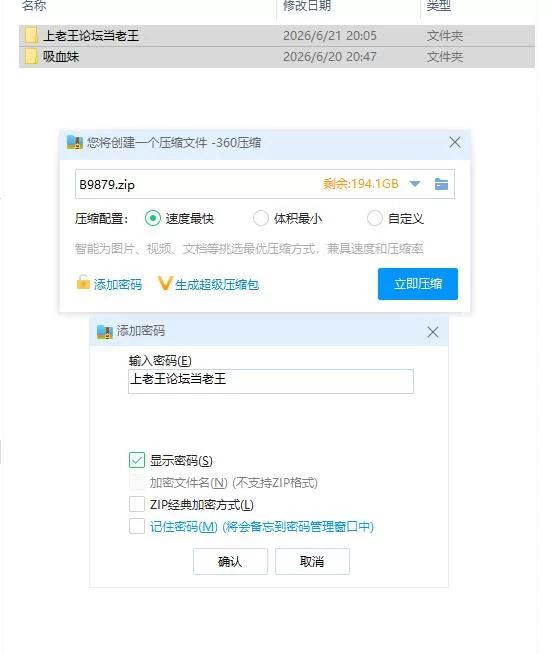Viewport: 552px width, 654px height.
Task: Click the archive icon in the 添加密码 dialog title
Action: (x=105, y=332)
